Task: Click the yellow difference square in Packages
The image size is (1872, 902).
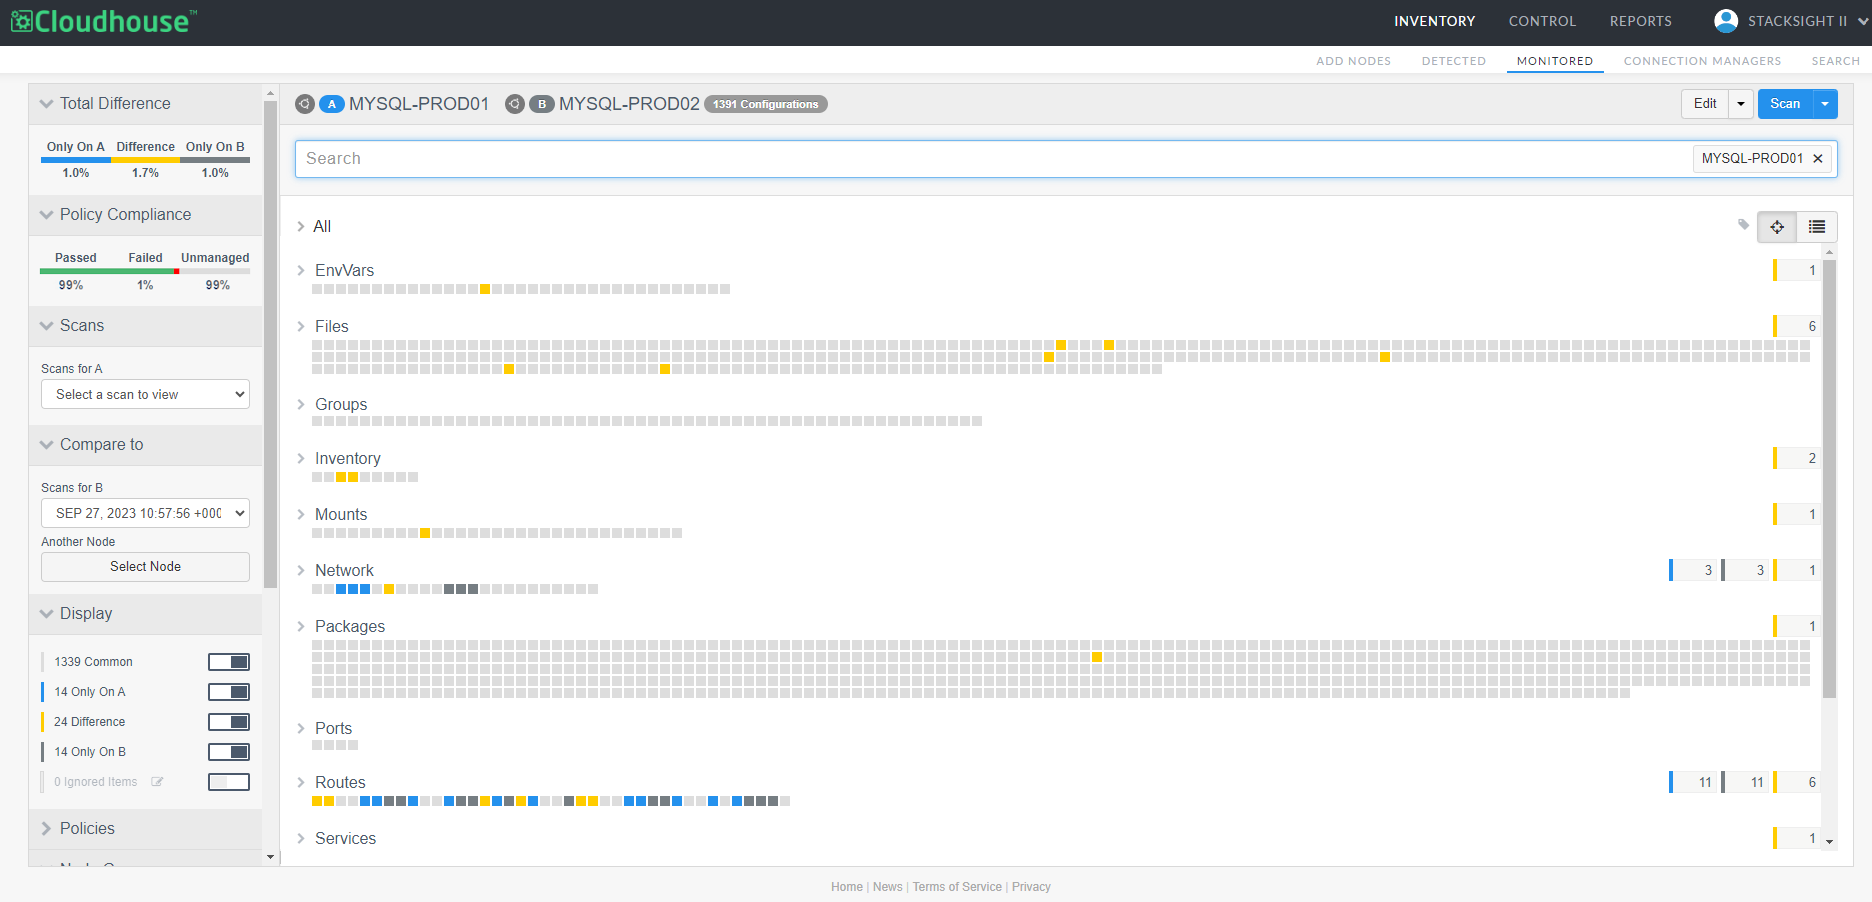Action: [1097, 657]
